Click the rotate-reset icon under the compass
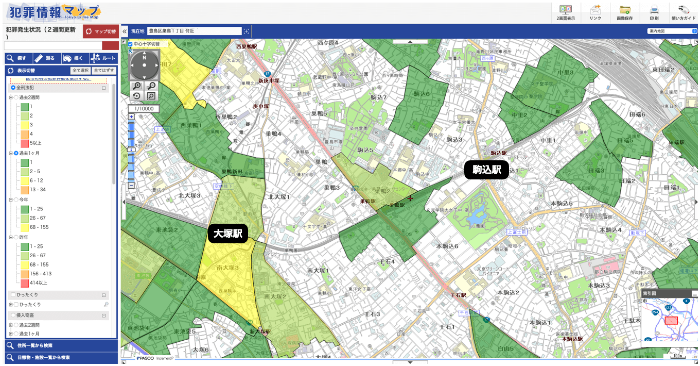 [x=137, y=96]
